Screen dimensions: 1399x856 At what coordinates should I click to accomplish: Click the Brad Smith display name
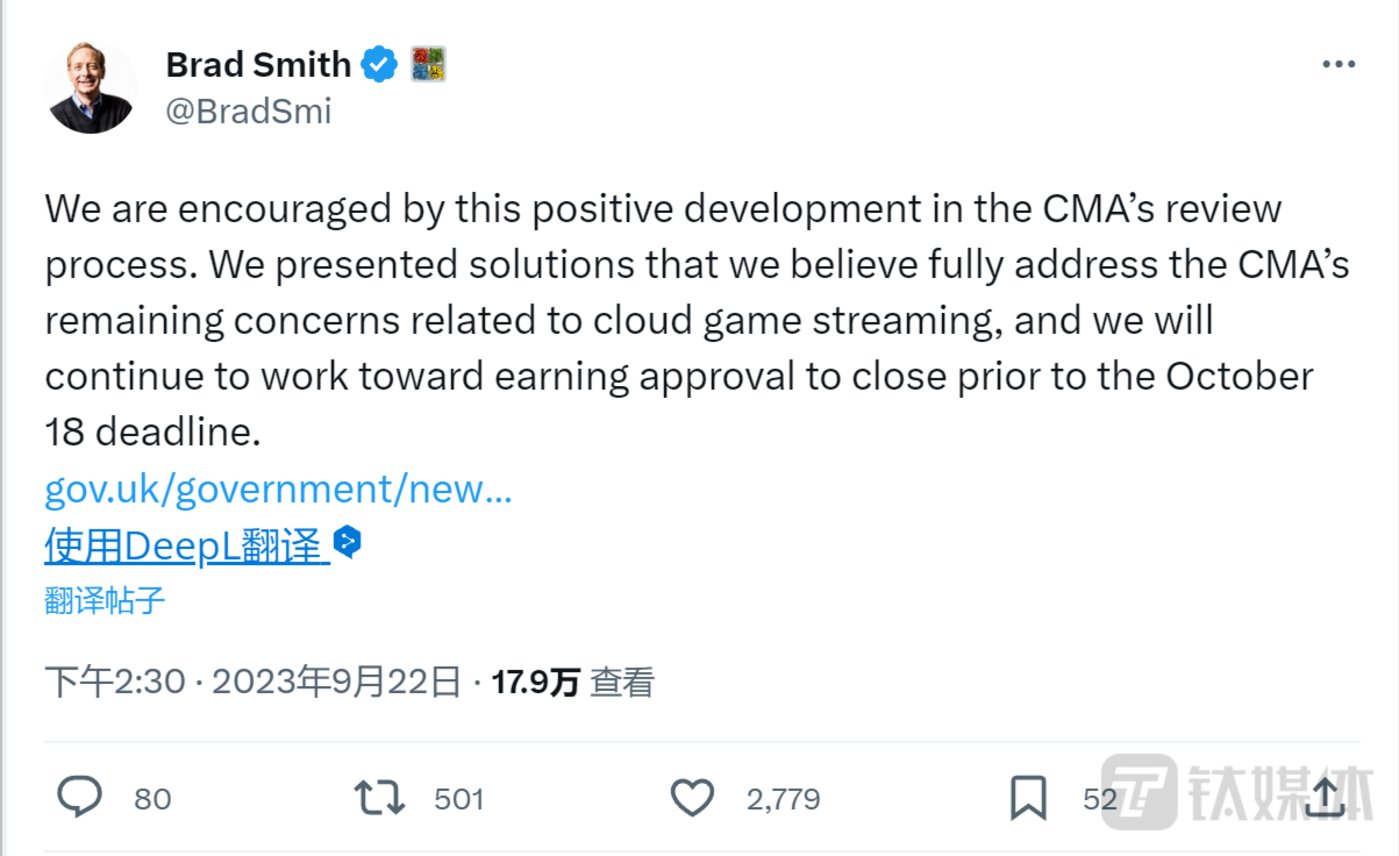click(258, 65)
